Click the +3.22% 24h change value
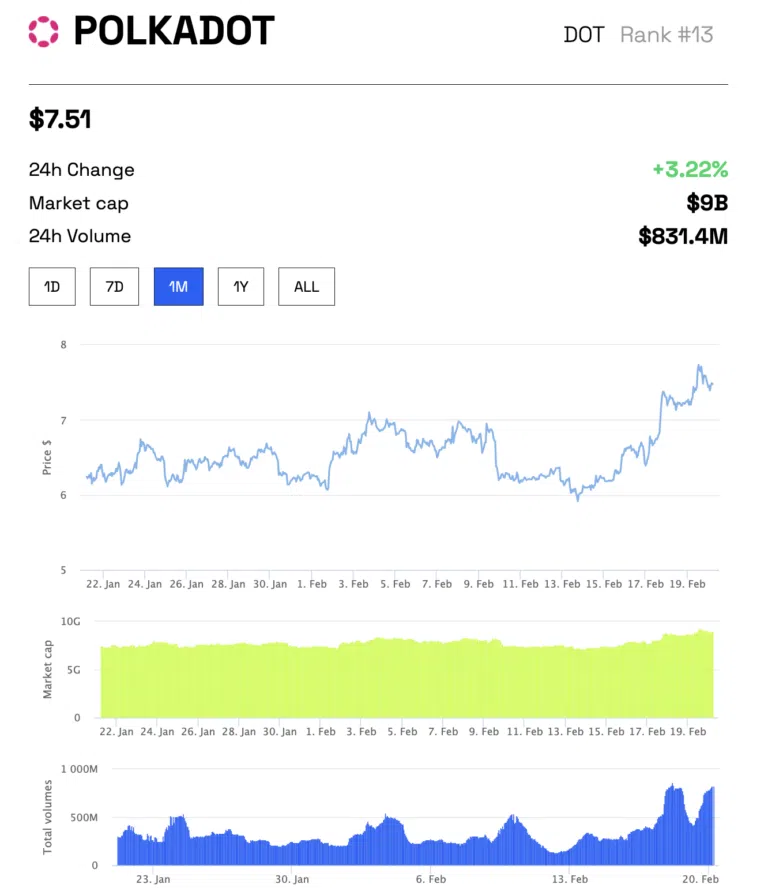The width and height of the screenshot is (768, 888). coord(690,169)
